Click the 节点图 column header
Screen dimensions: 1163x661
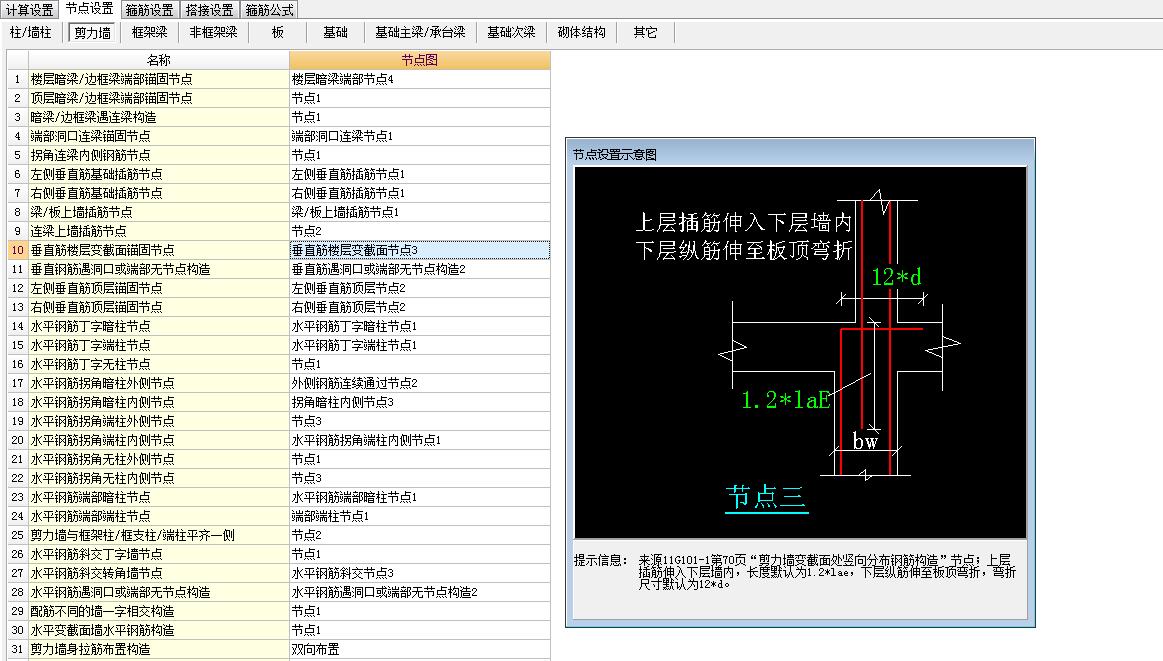tap(420, 60)
